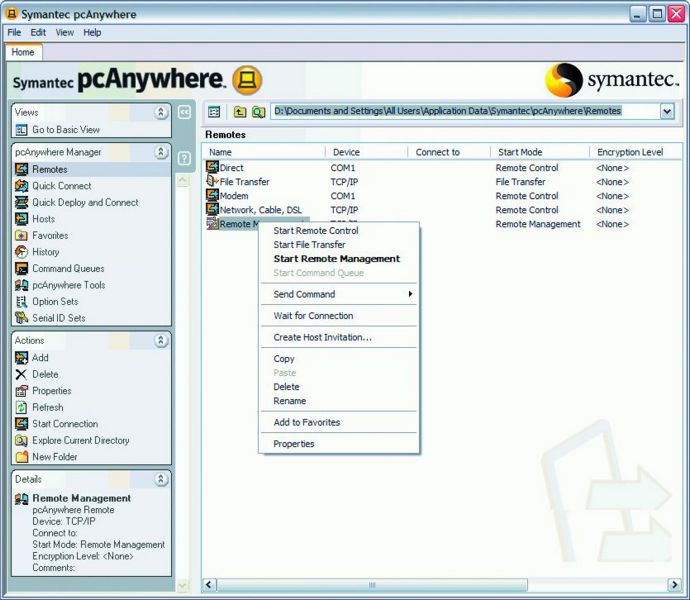Viewport: 690px width, 600px height.
Task: Click the Start Connection icon
Action: click(22, 424)
